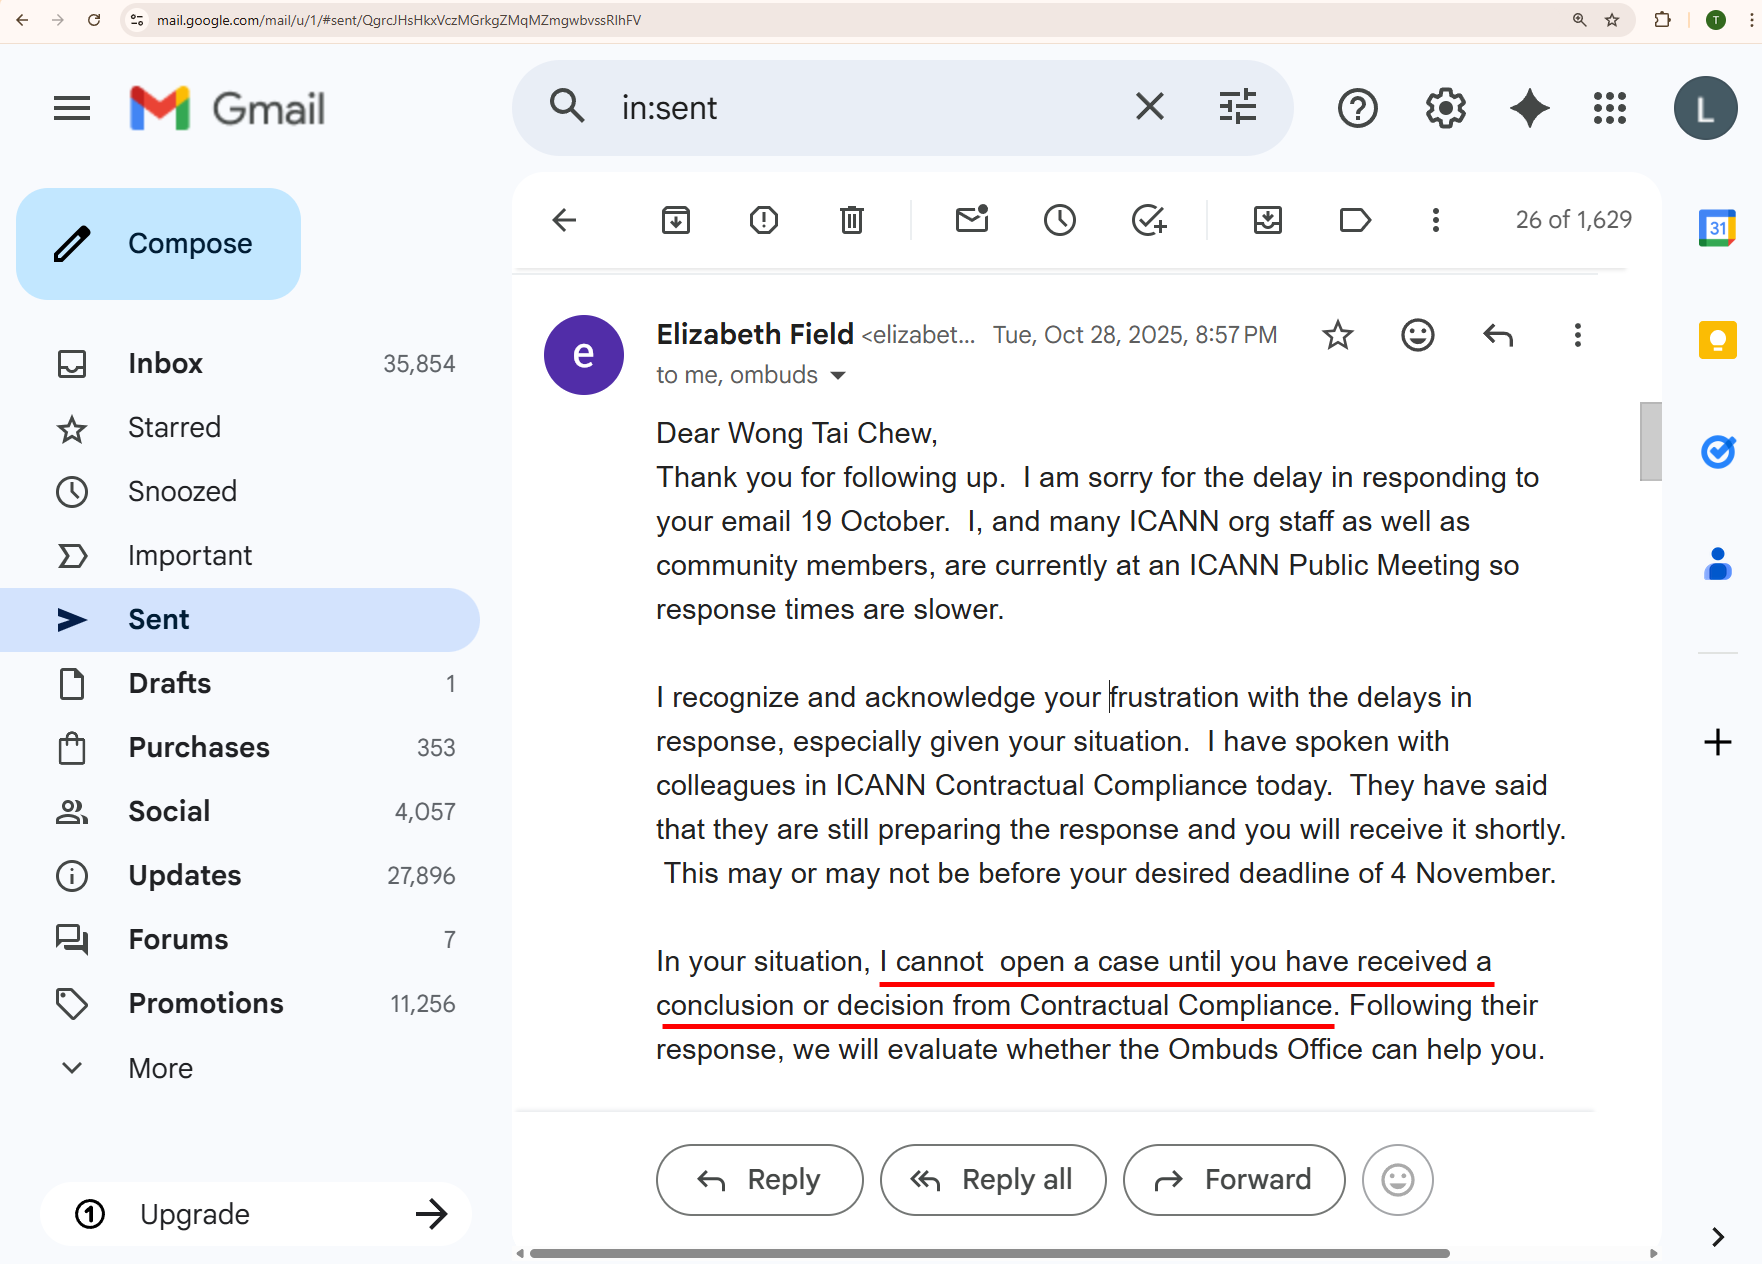Image resolution: width=1762 pixels, height=1264 pixels.
Task: Open the Google account avatar L
Action: click(x=1706, y=108)
